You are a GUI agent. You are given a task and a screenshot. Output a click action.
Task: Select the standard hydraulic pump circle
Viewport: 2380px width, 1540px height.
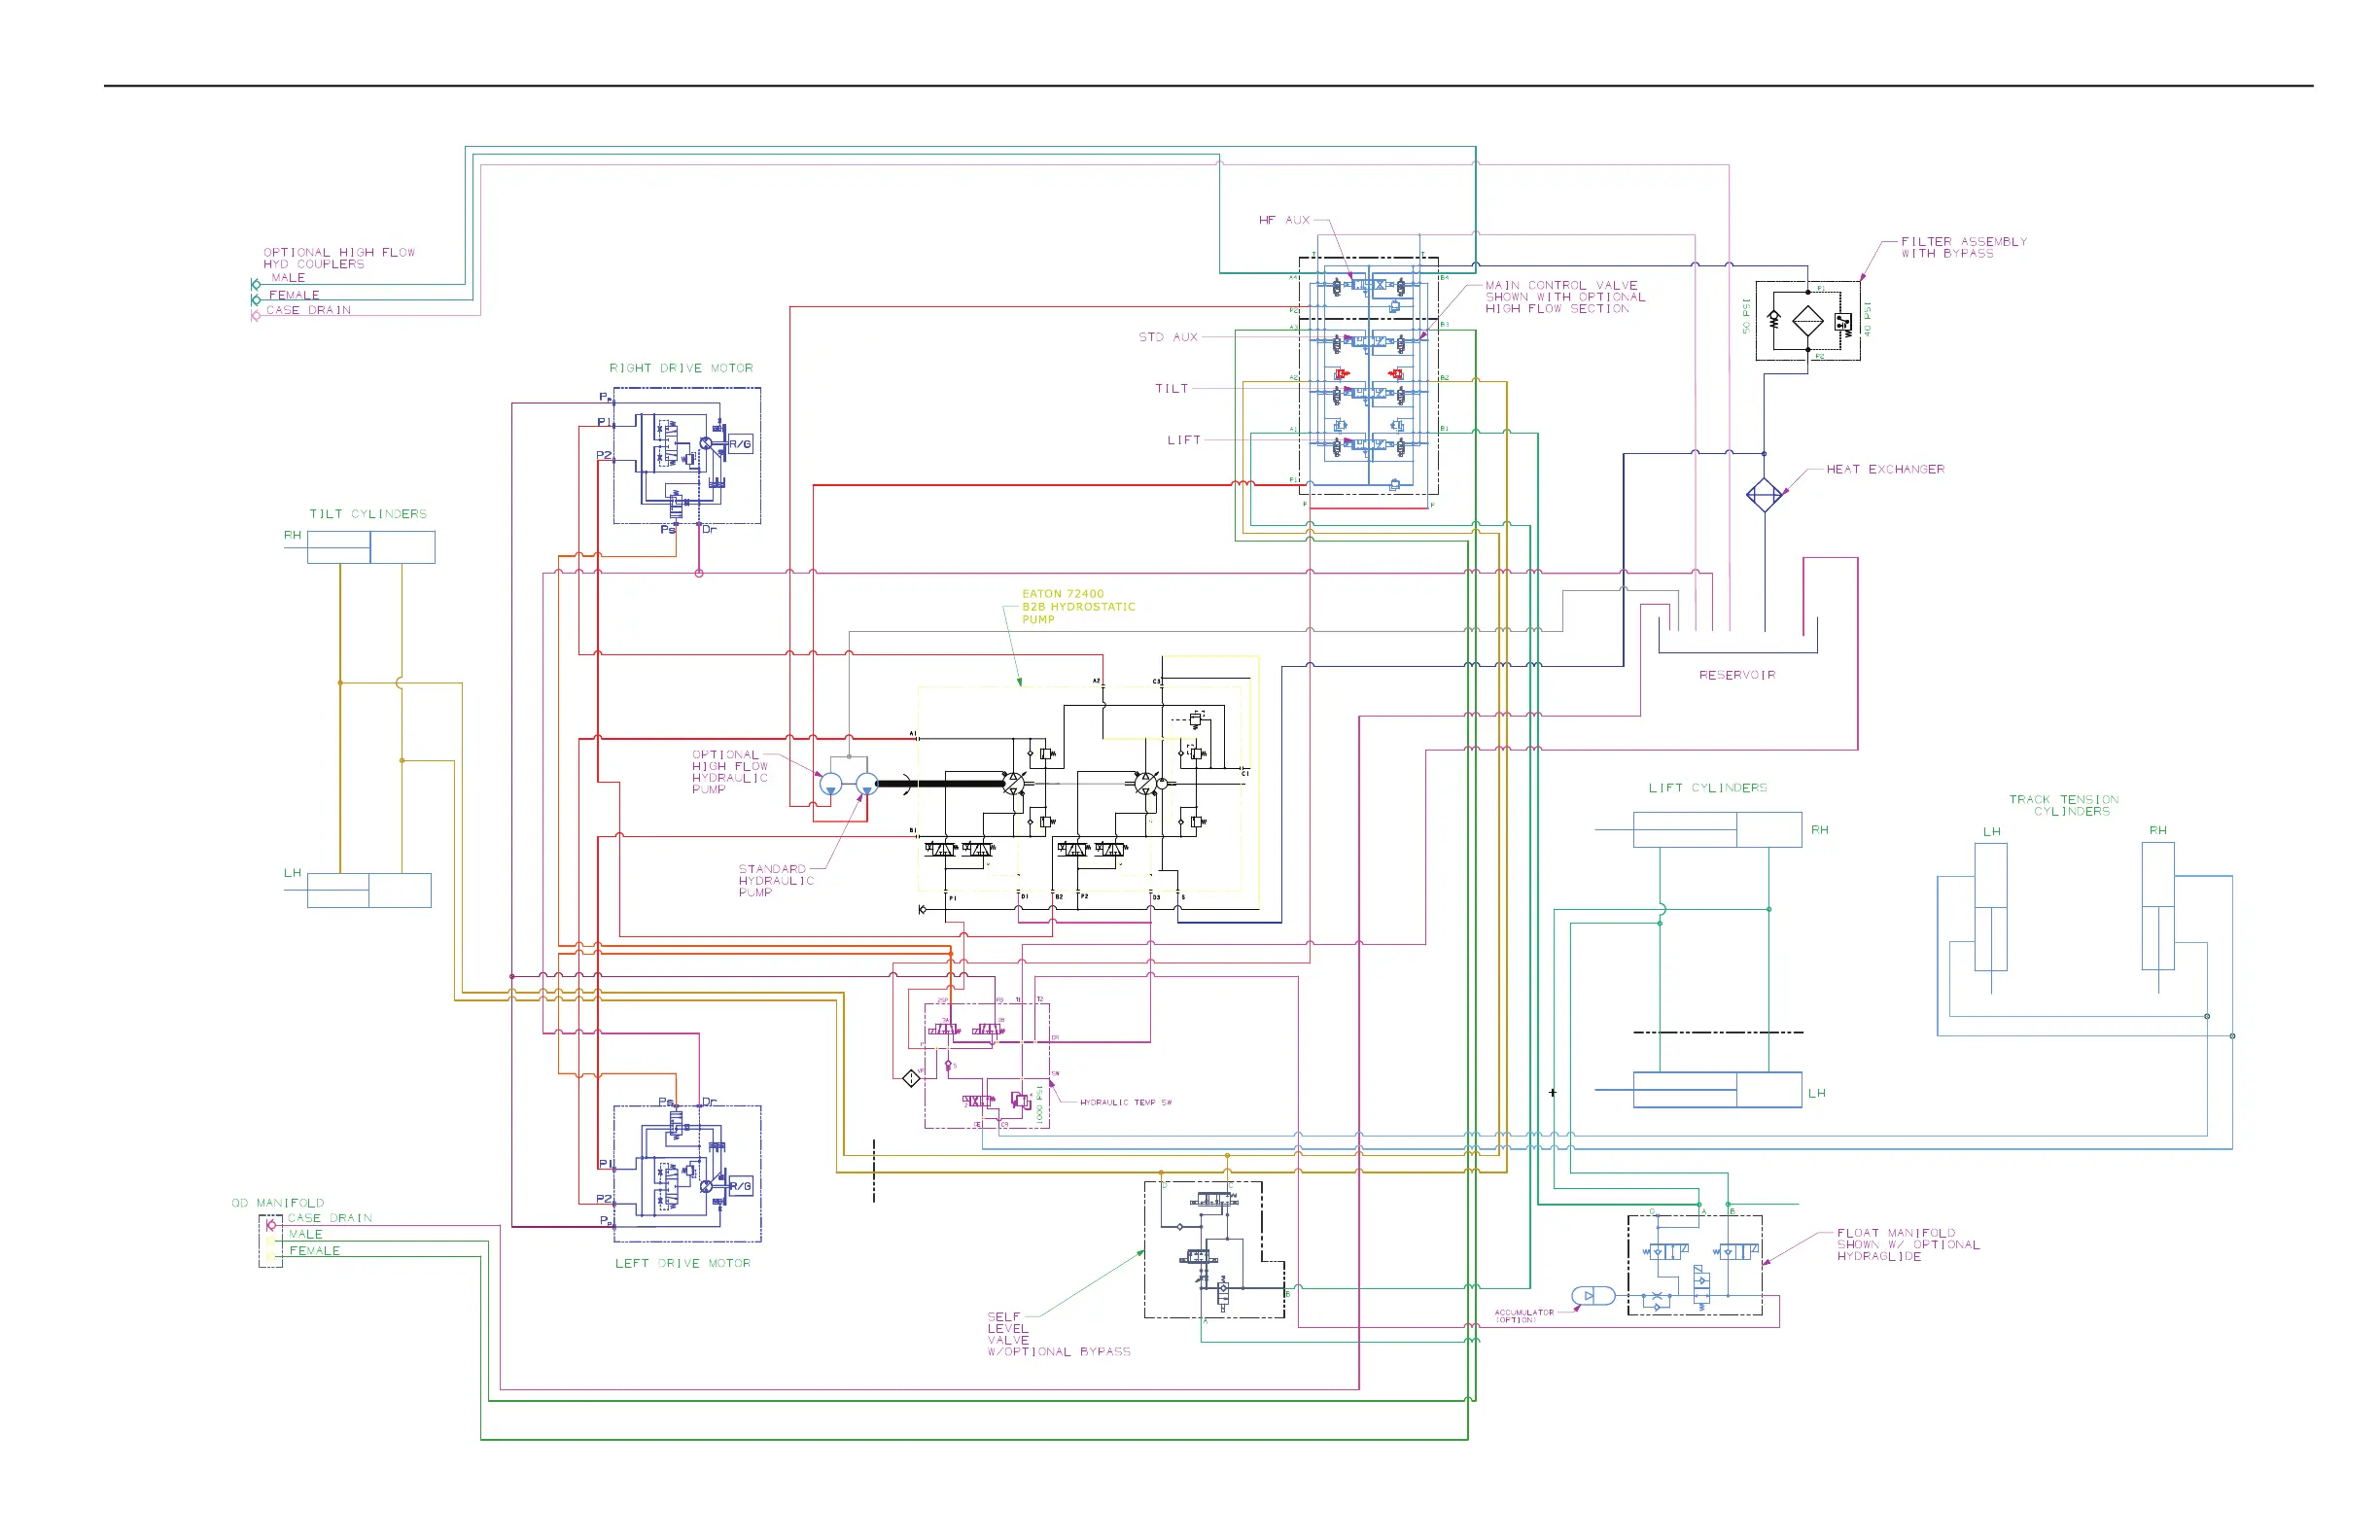(x=866, y=784)
